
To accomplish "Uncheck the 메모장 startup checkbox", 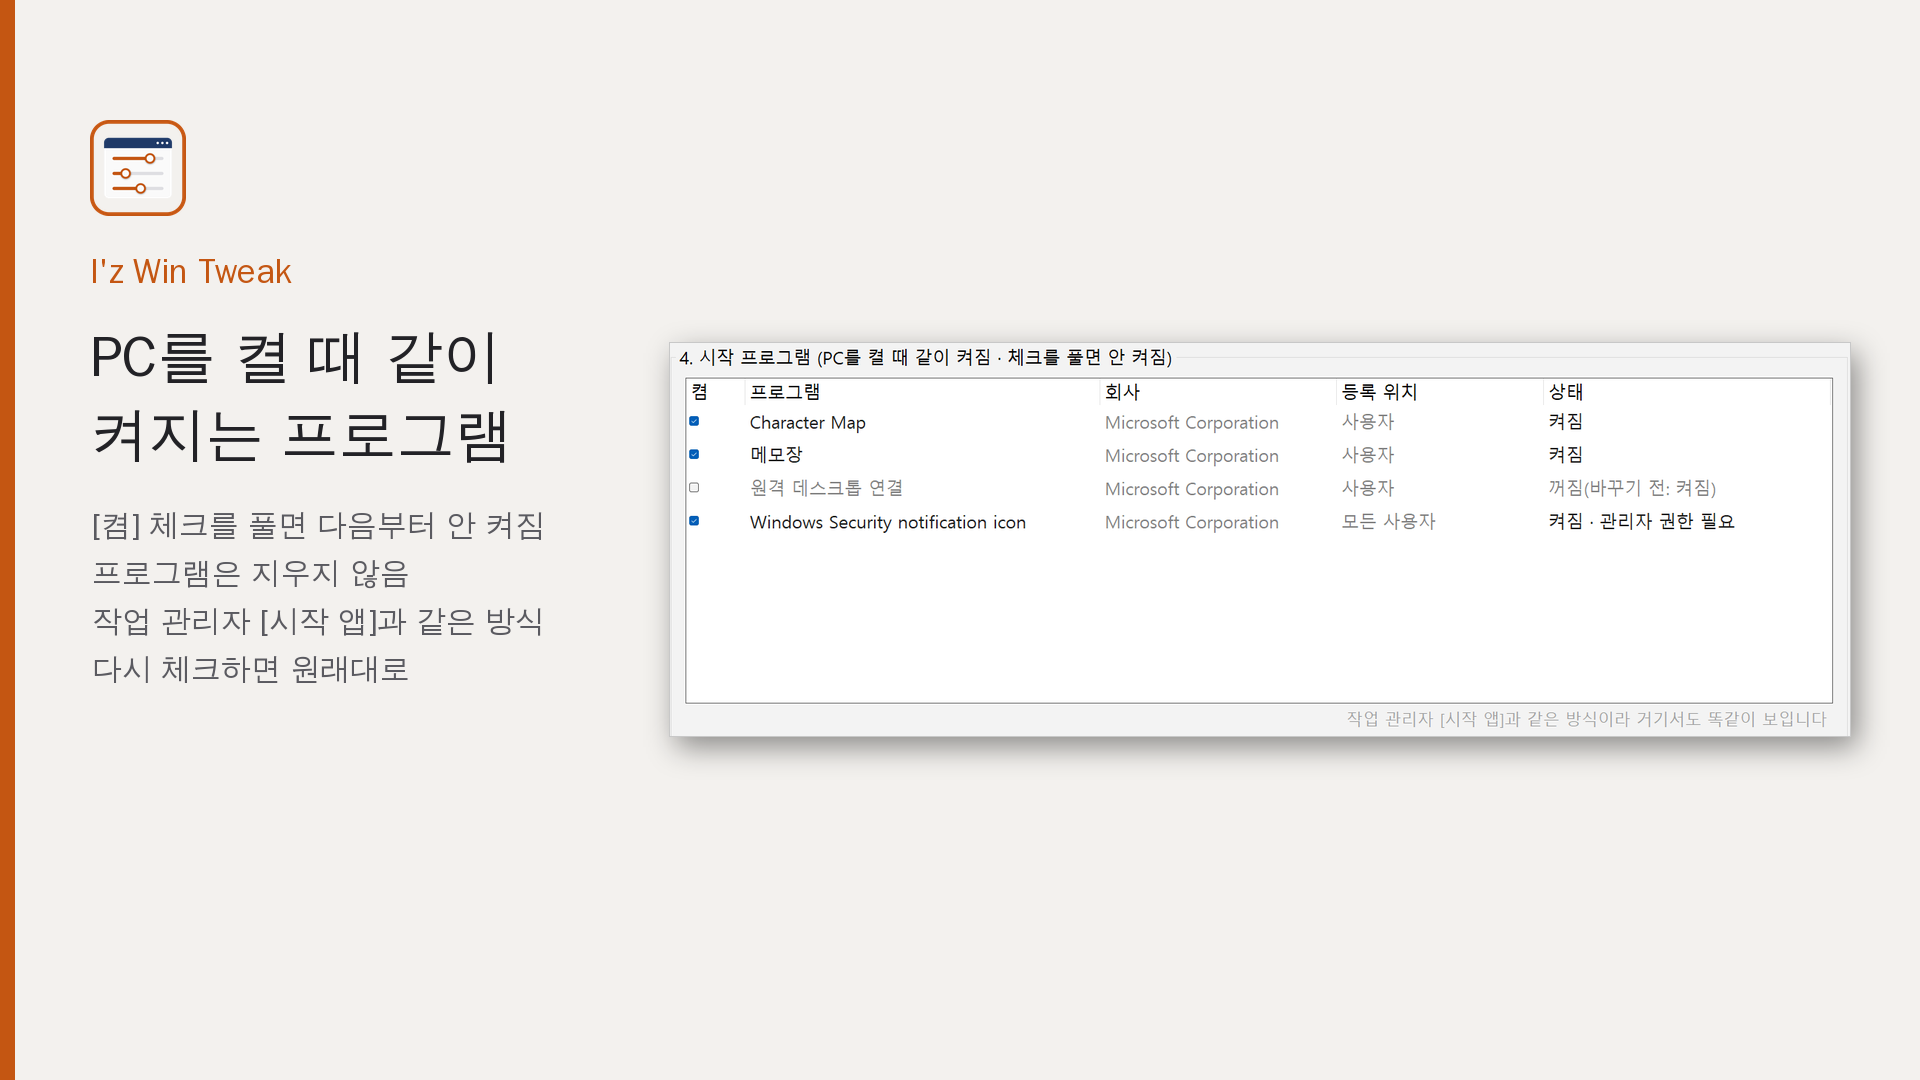I will click(694, 454).
